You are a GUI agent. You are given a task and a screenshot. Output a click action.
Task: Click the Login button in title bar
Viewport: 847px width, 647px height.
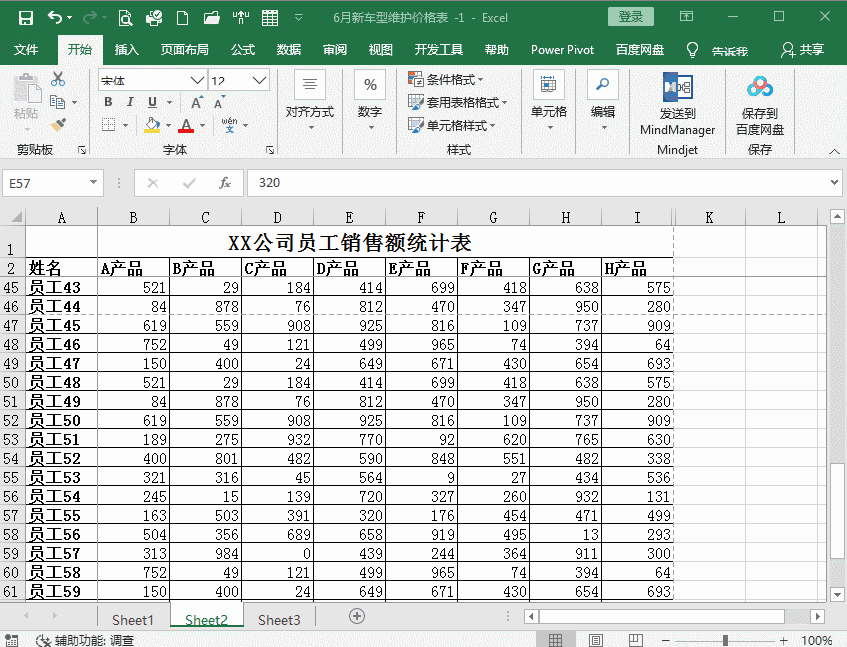coord(630,17)
